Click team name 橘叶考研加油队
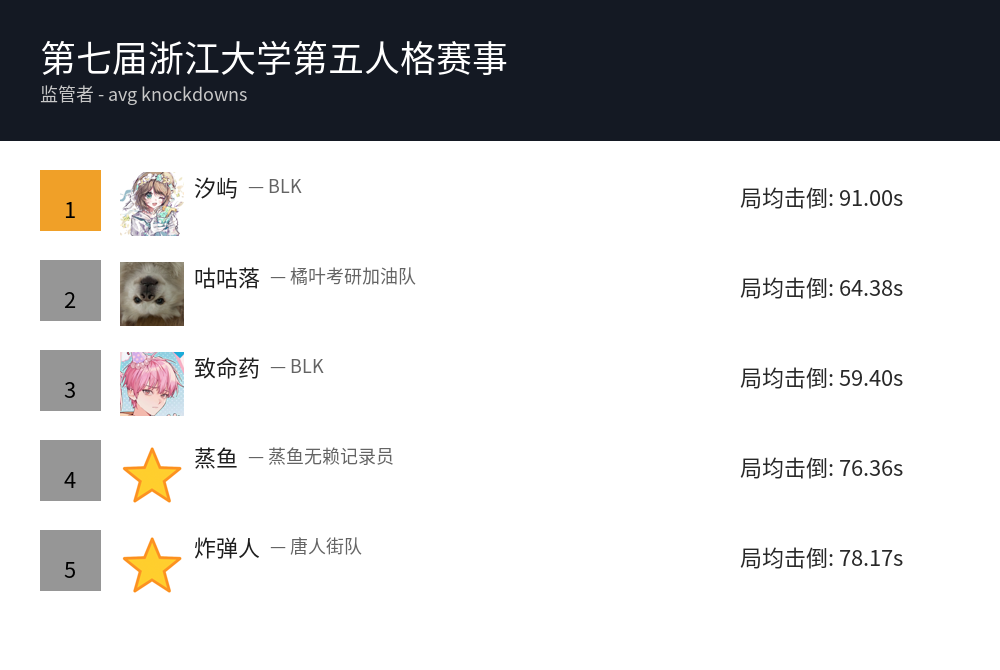Image resolution: width=1000 pixels, height=670 pixels. [x=352, y=277]
